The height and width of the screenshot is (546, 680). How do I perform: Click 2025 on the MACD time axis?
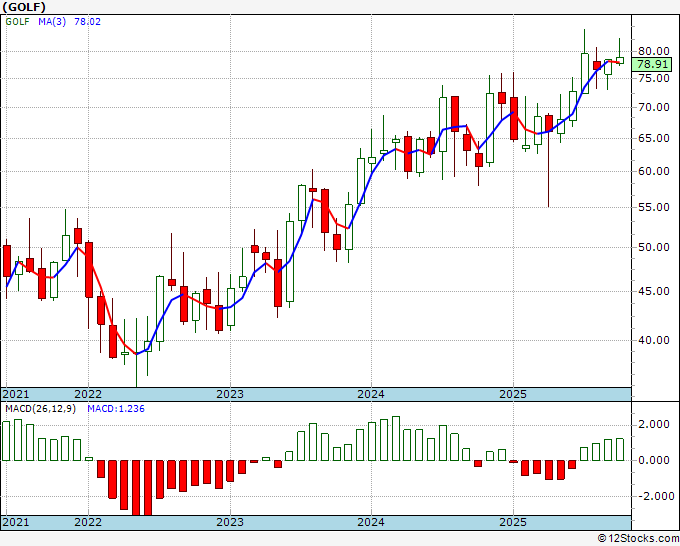tap(513, 522)
